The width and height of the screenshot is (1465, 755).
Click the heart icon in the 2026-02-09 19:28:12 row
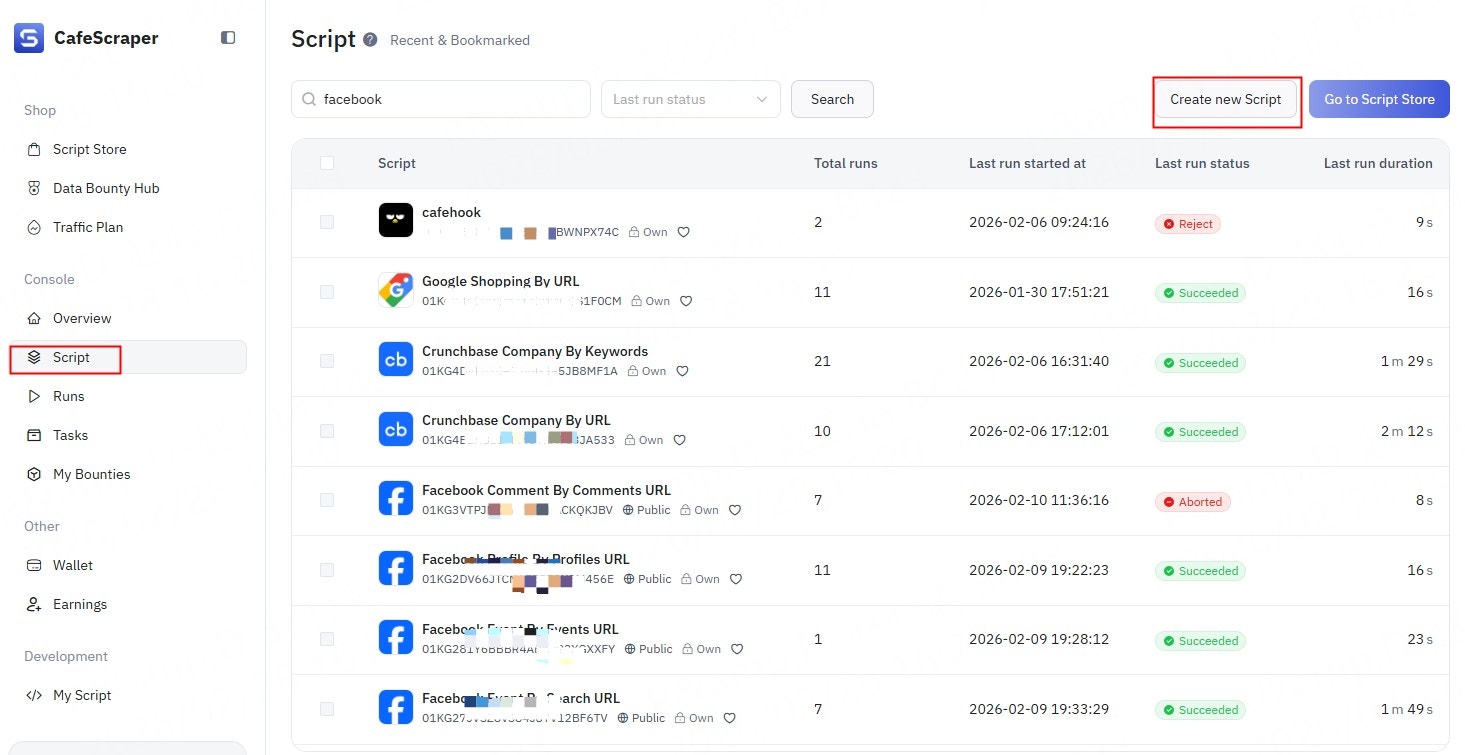pyautogui.click(x=737, y=649)
